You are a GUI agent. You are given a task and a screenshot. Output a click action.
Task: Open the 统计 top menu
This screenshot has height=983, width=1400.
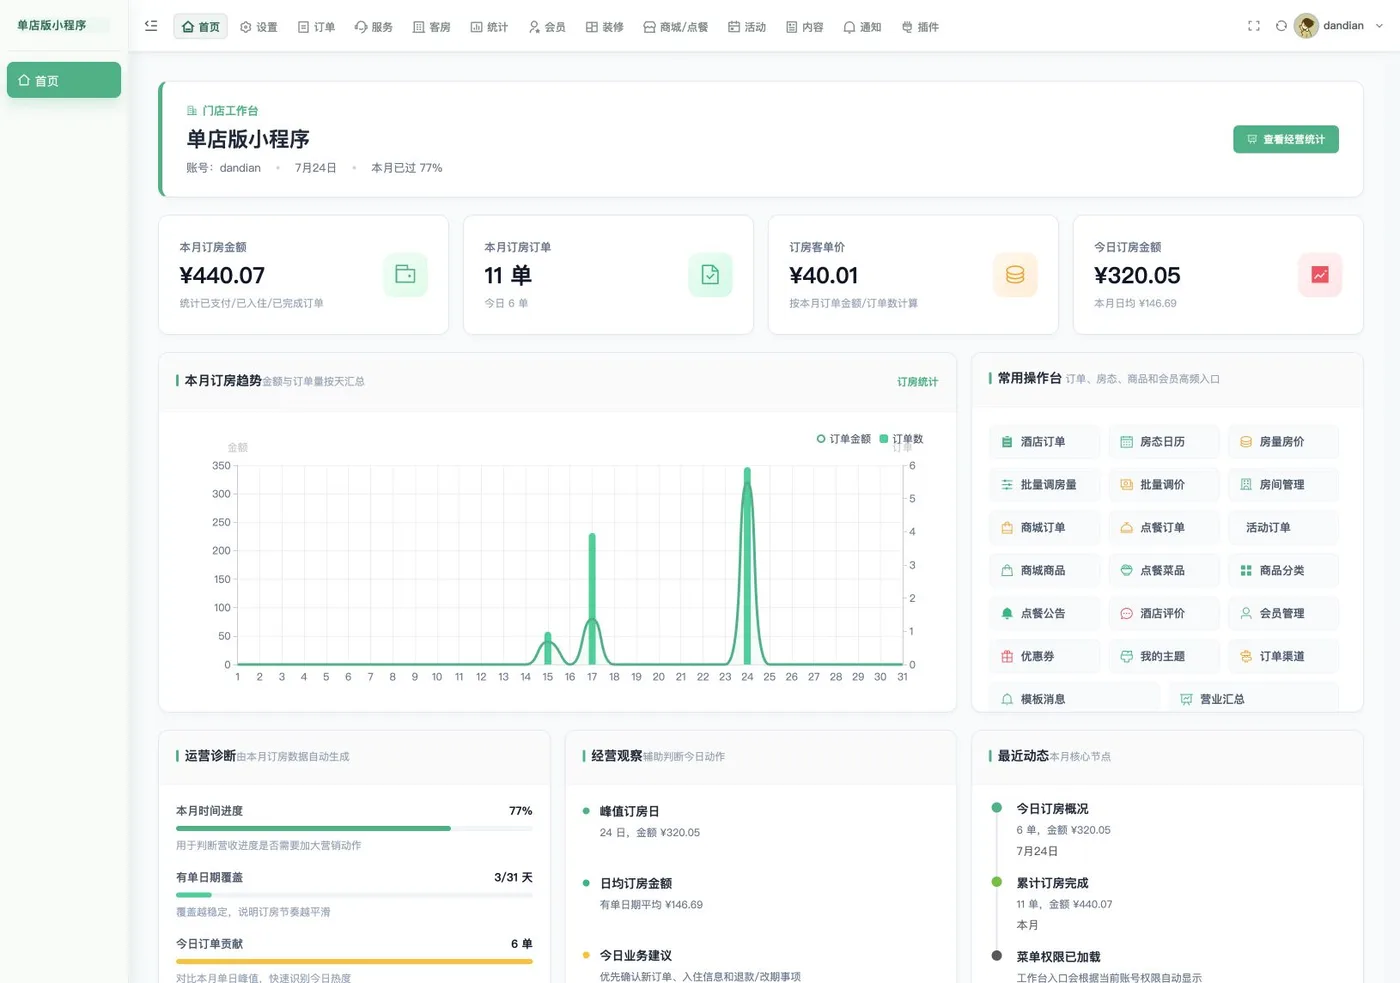click(x=490, y=27)
